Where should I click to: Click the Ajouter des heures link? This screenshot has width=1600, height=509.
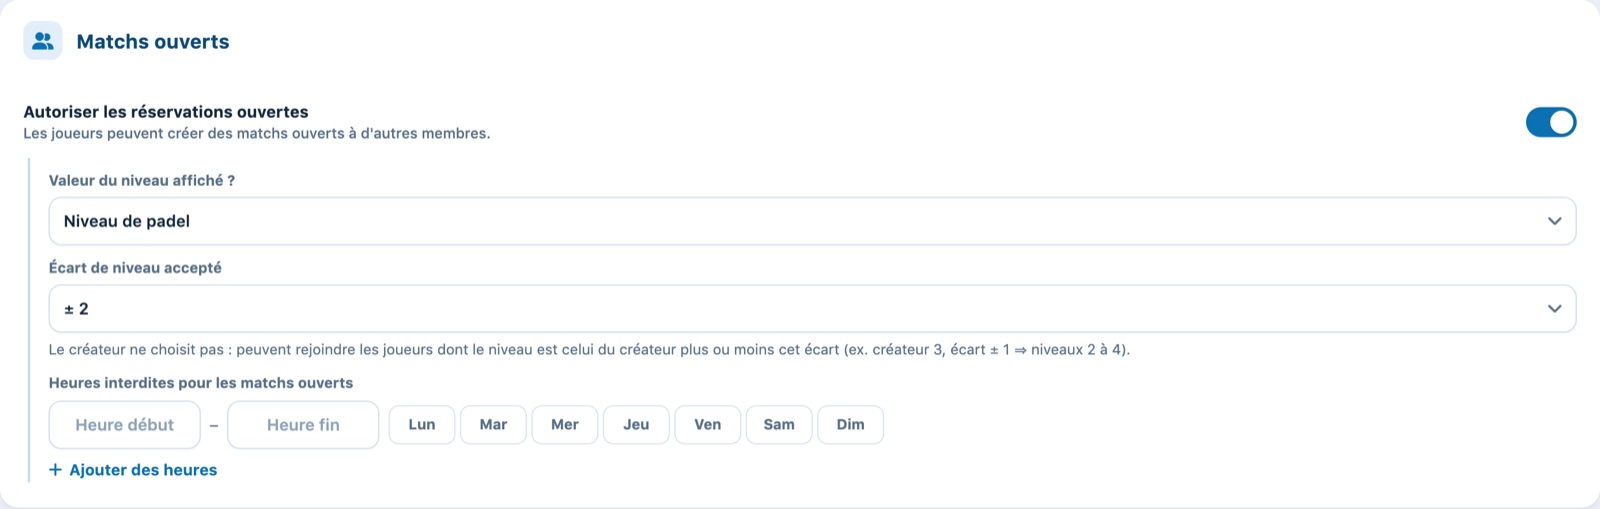click(133, 470)
